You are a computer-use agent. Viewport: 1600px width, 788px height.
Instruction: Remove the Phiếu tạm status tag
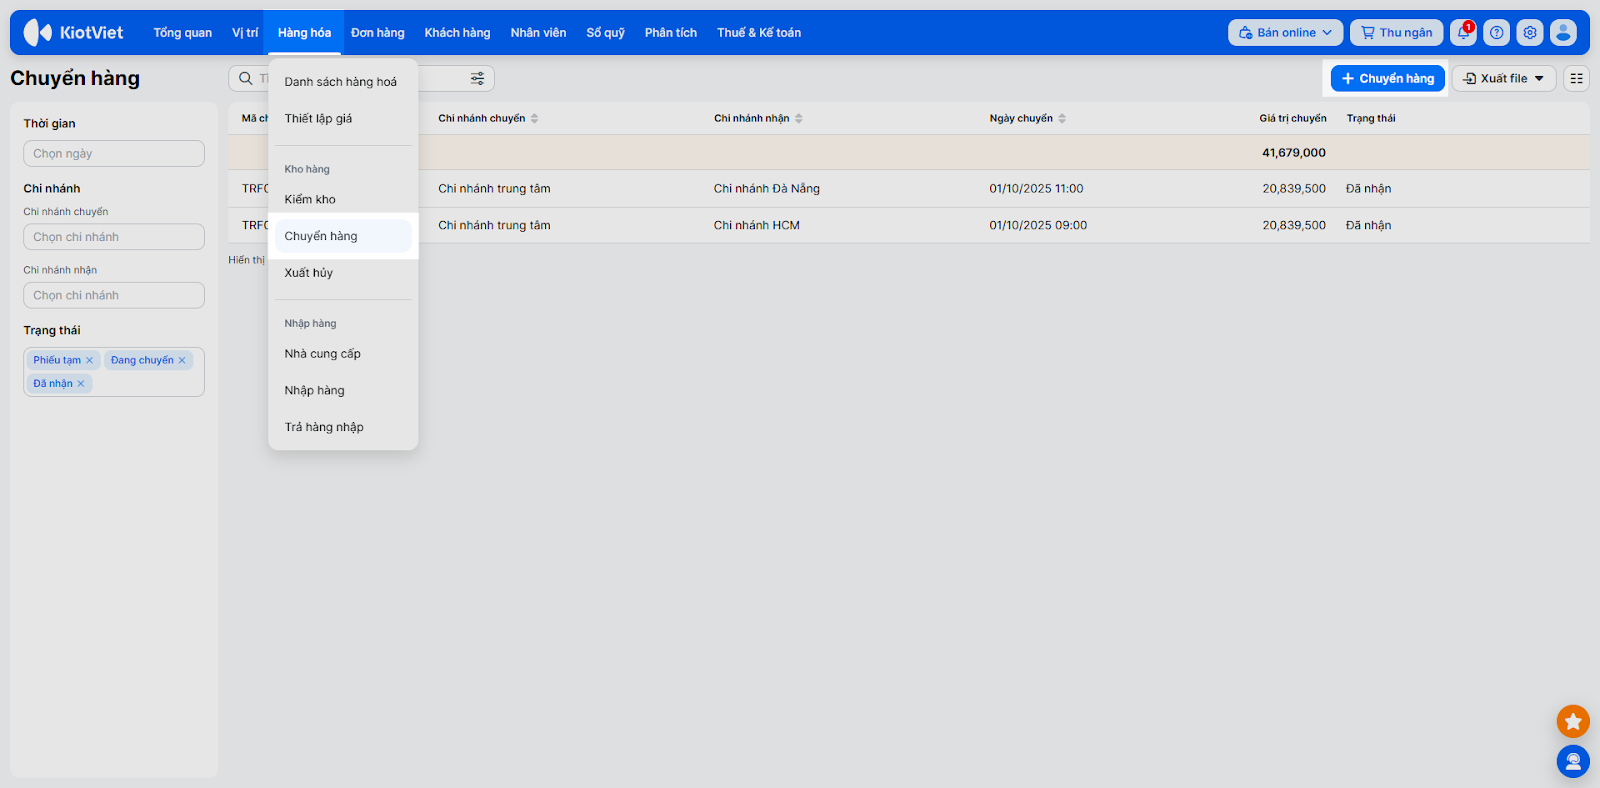point(89,360)
